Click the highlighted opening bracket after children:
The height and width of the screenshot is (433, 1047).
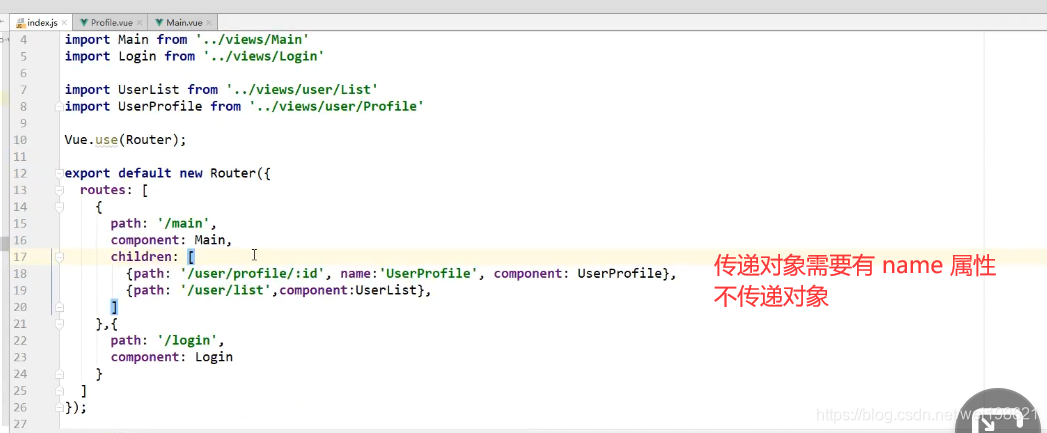[191, 257]
